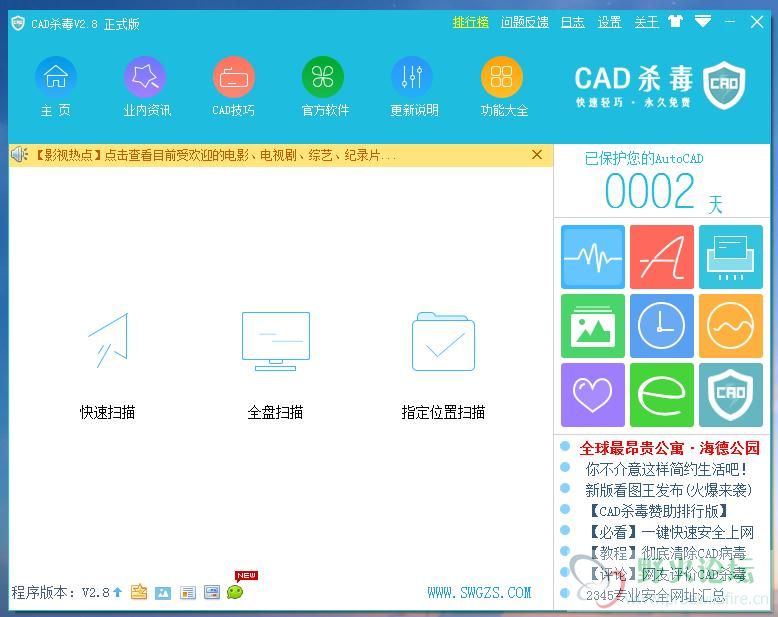Viewport: 778px width, 617px height.
Task: Click the news list icon in status bar
Action: (188, 593)
